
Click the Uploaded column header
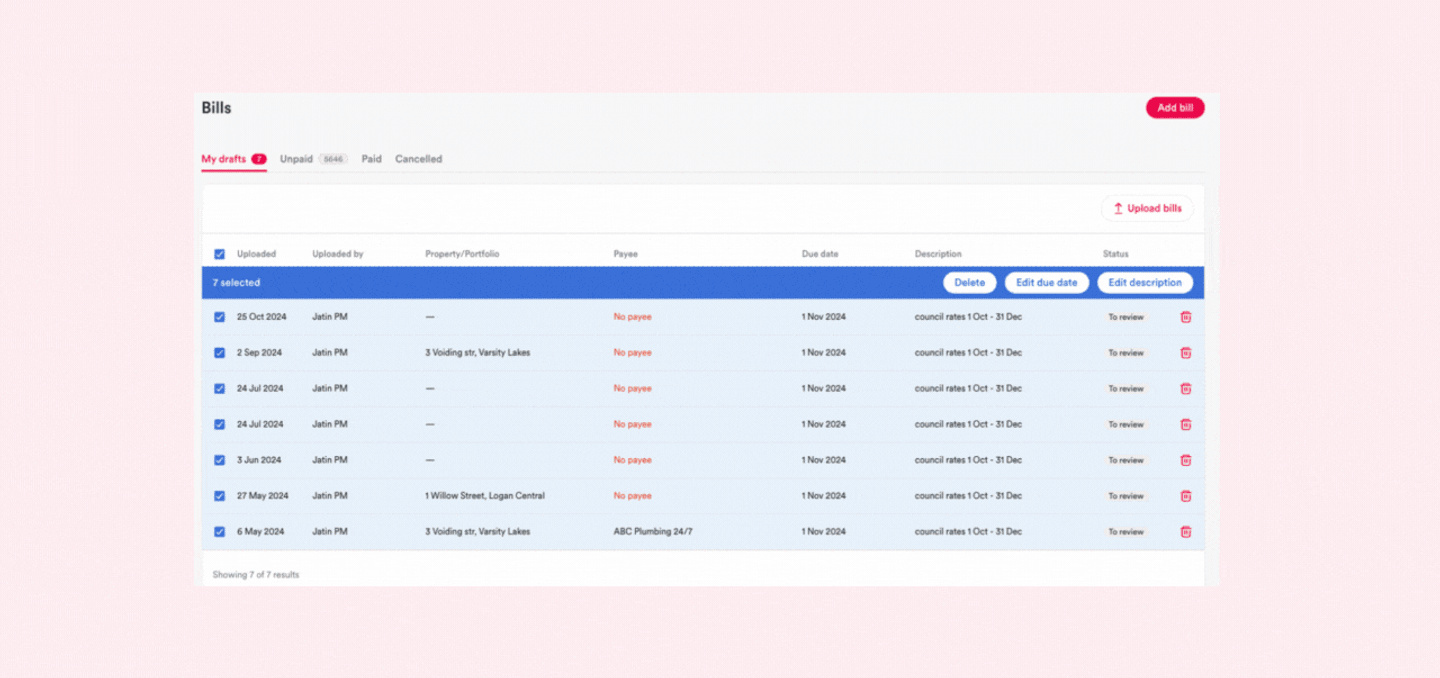[256, 254]
